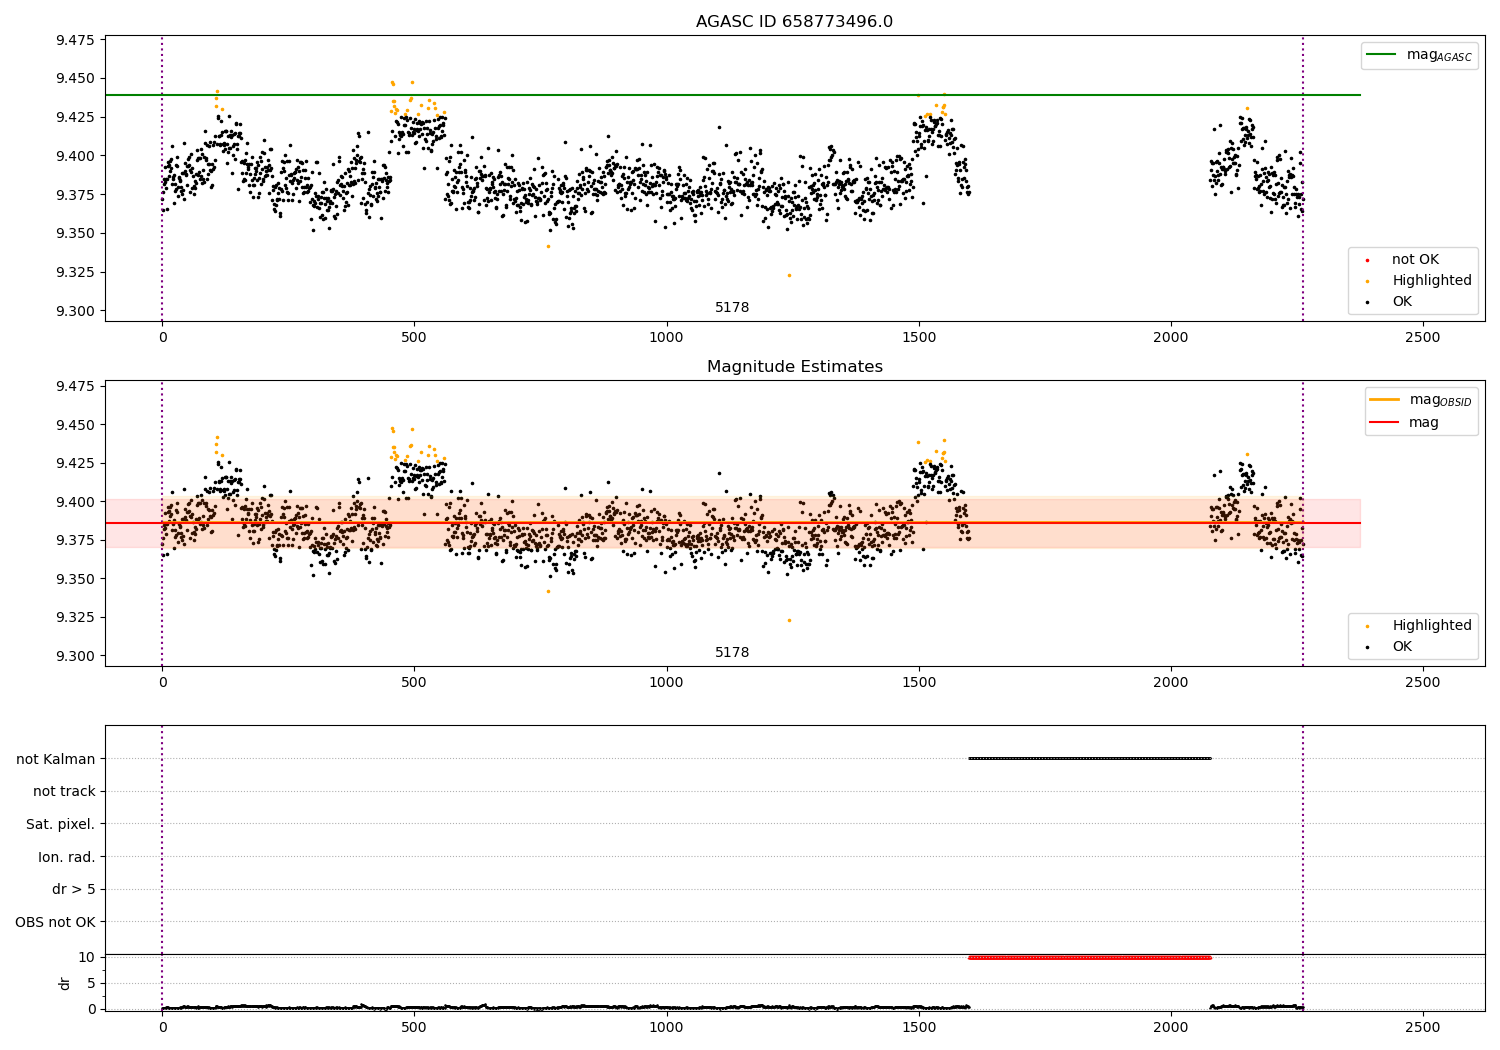The height and width of the screenshot is (1050, 1500).
Task: Click 'Highlighted' legend entry in AGASC plot
Action: coord(1419,280)
